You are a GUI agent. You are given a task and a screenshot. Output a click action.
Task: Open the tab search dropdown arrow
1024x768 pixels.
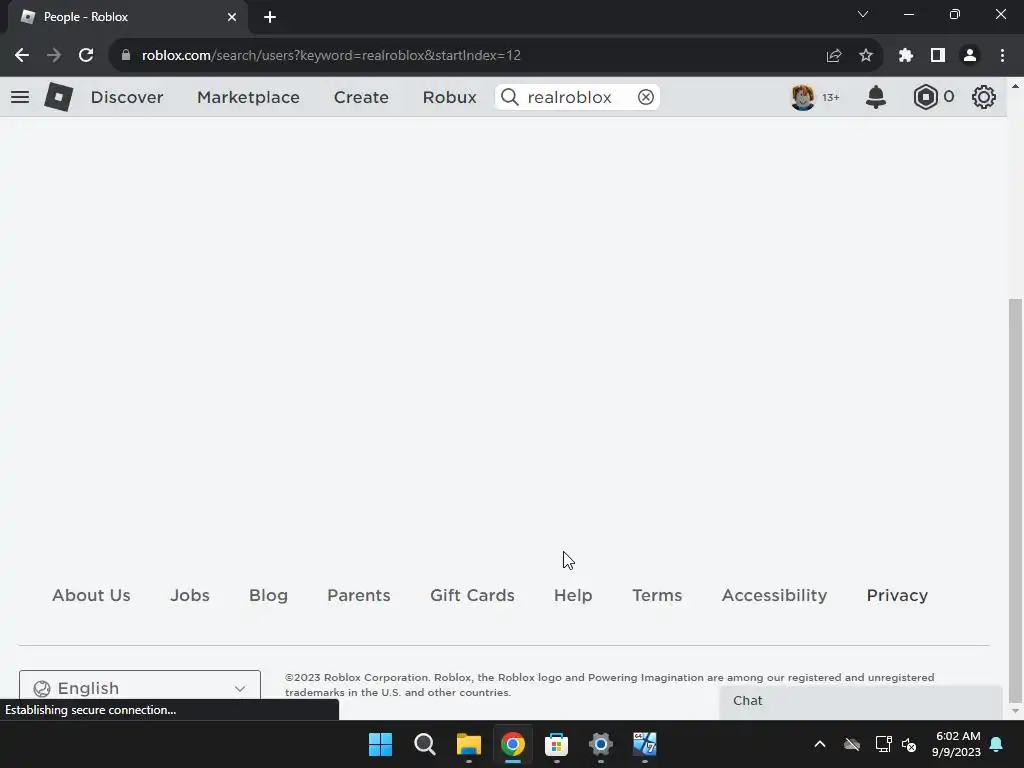point(863,14)
